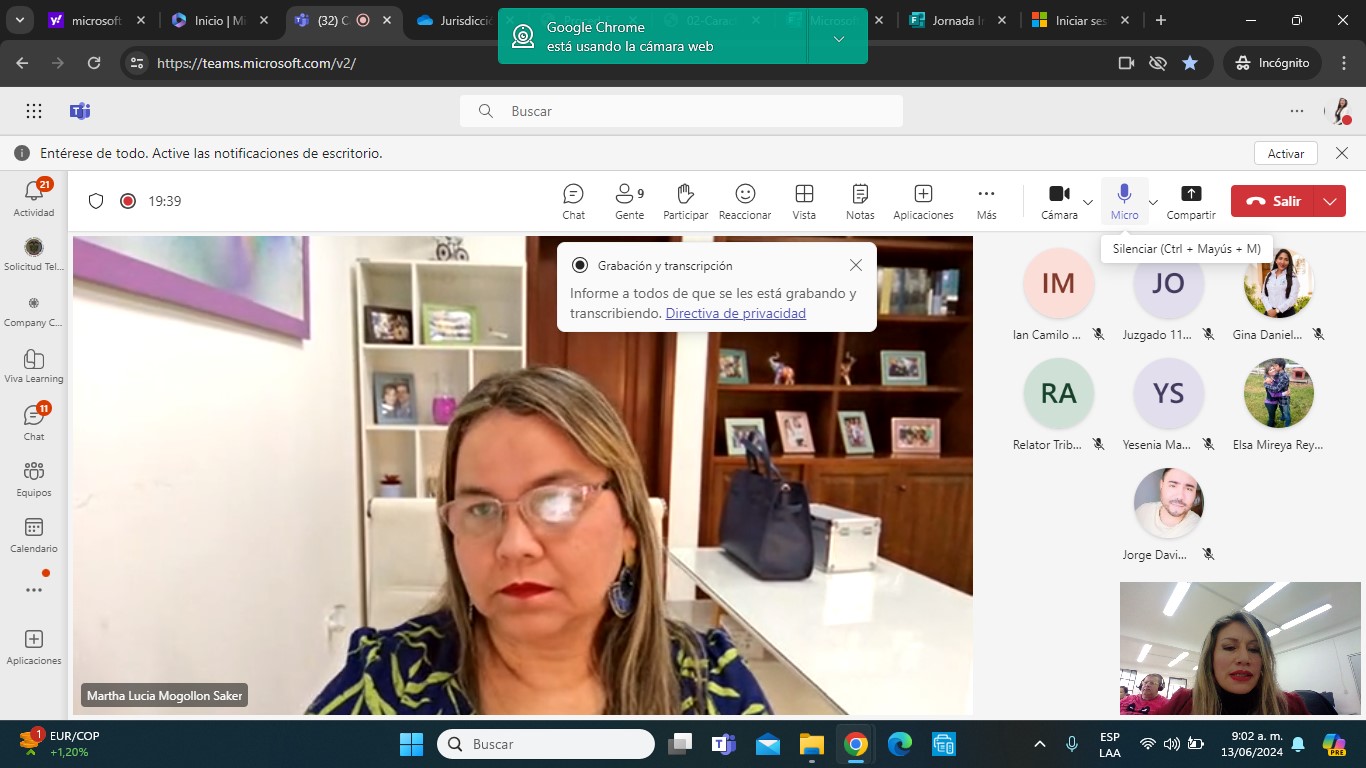This screenshot has width=1366, height=768.
Task: Open the Directiva de privacidad link
Action: pyautogui.click(x=736, y=313)
